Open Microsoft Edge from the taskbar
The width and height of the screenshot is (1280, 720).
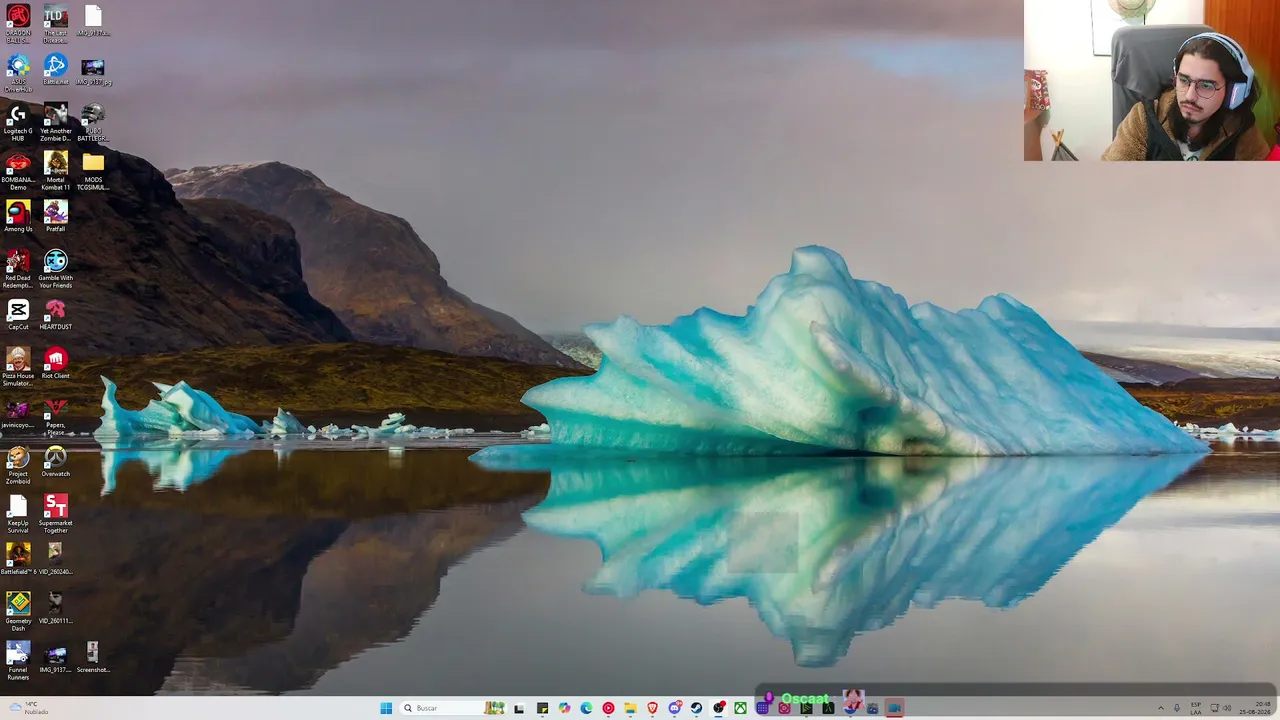(x=586, y=708)
